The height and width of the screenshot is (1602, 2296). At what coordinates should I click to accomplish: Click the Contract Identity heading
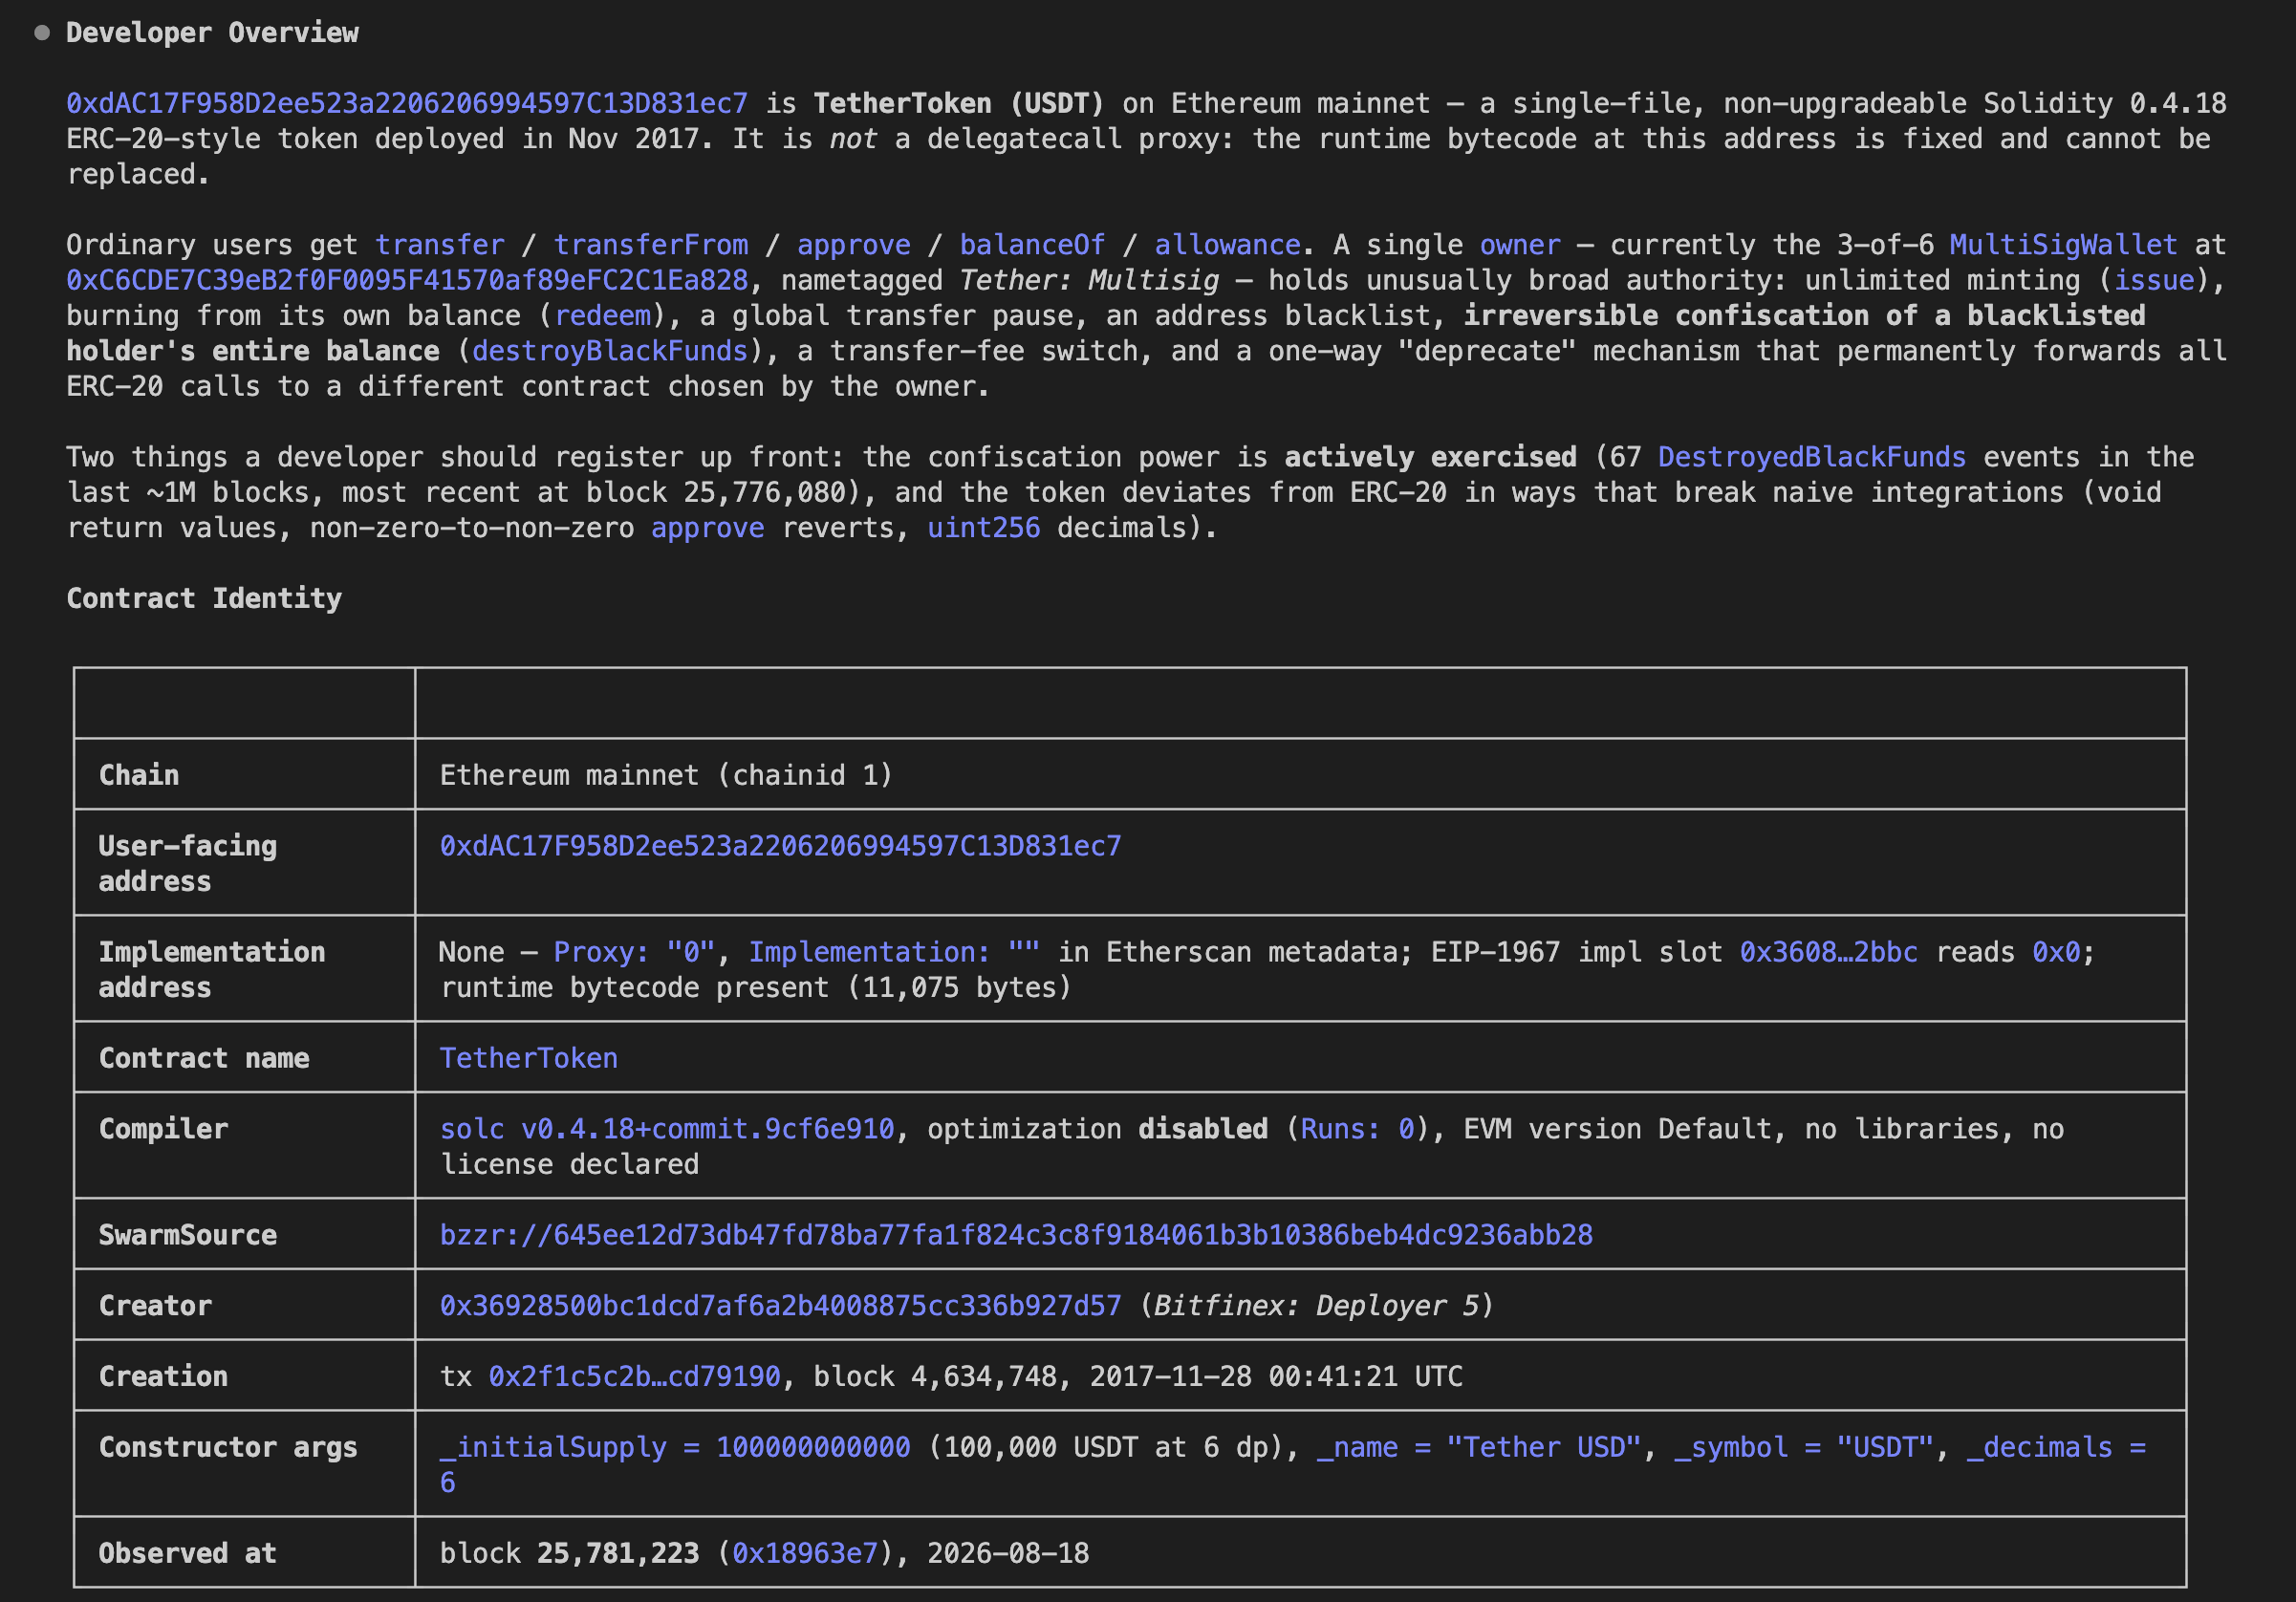click(204, 599)
